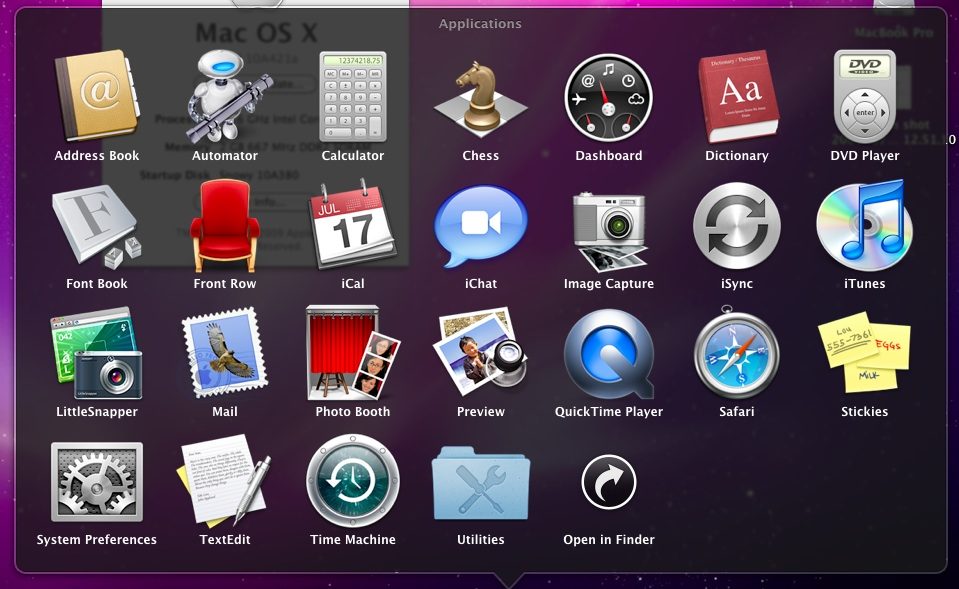Open the Address Book app icon
959x589 pixels.
97,97
